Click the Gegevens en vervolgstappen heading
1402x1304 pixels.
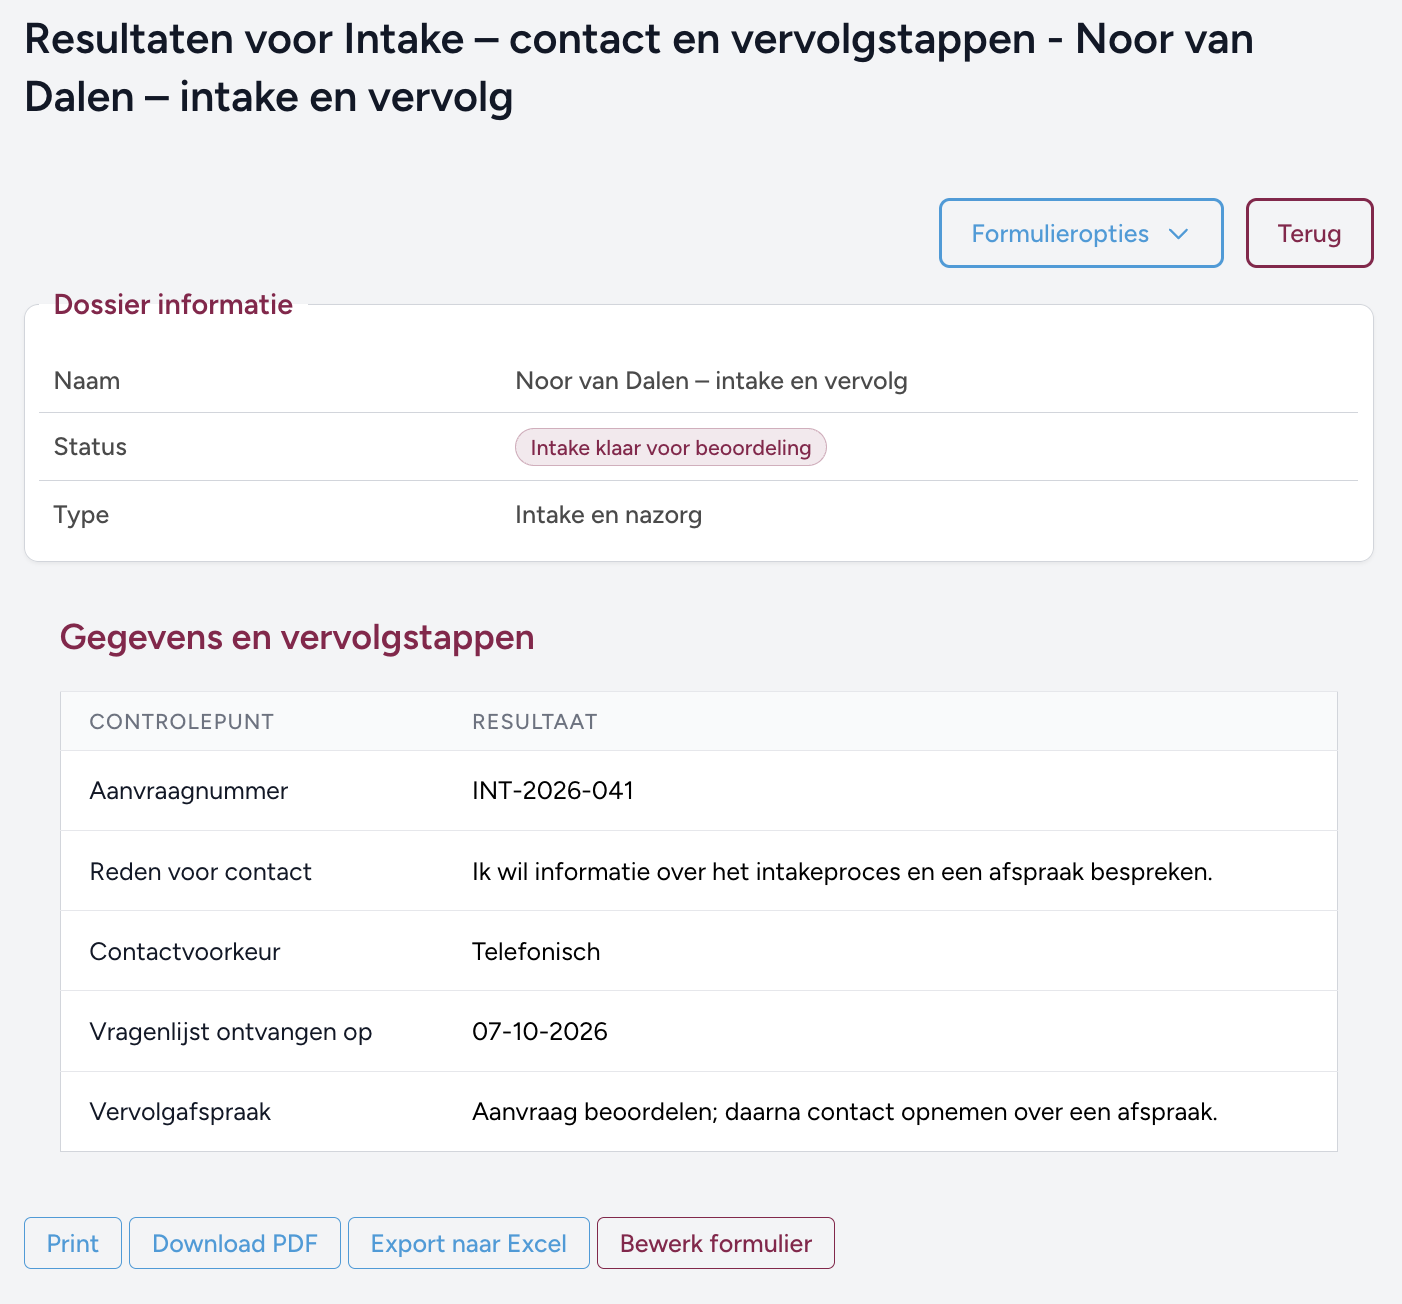click(297, 637)
